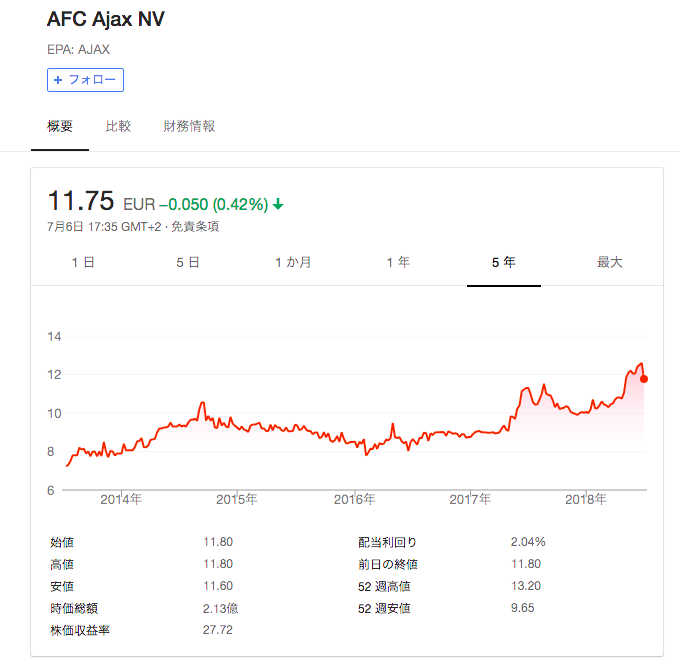The width and height of the screenshot is (680, 663).
Task: Open the 概要 overview tab
Action: (60, 126)
